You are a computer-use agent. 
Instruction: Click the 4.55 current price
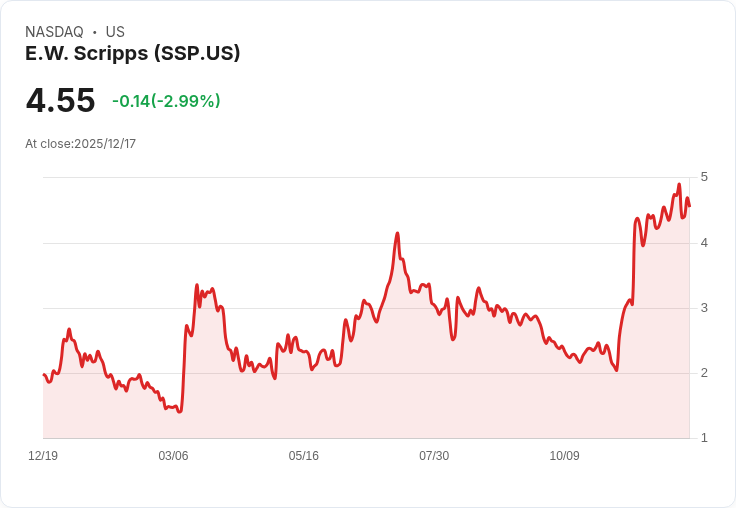60,101
